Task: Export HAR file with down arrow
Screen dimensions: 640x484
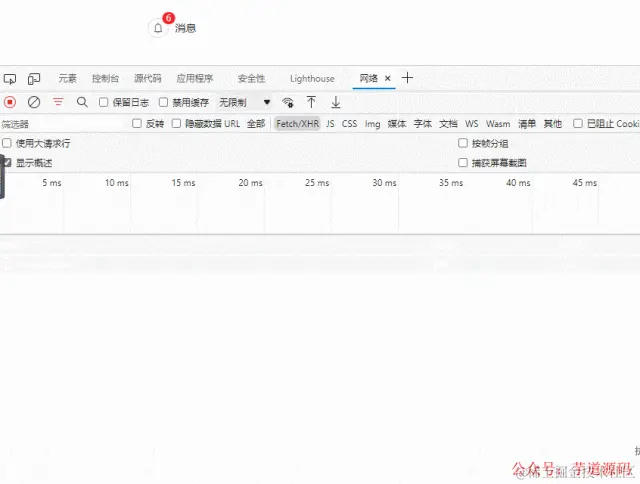Action: click(336, 102)
